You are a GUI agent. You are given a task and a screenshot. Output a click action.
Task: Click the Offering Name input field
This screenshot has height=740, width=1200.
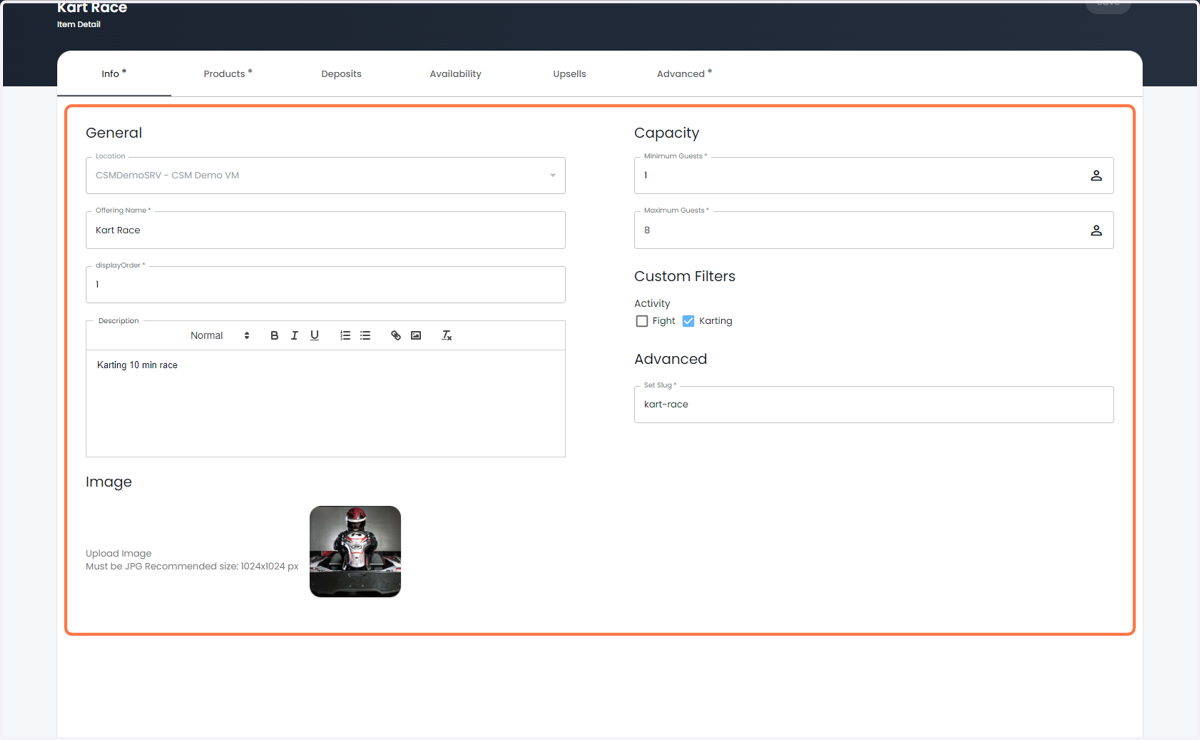[x=326, y=230]
